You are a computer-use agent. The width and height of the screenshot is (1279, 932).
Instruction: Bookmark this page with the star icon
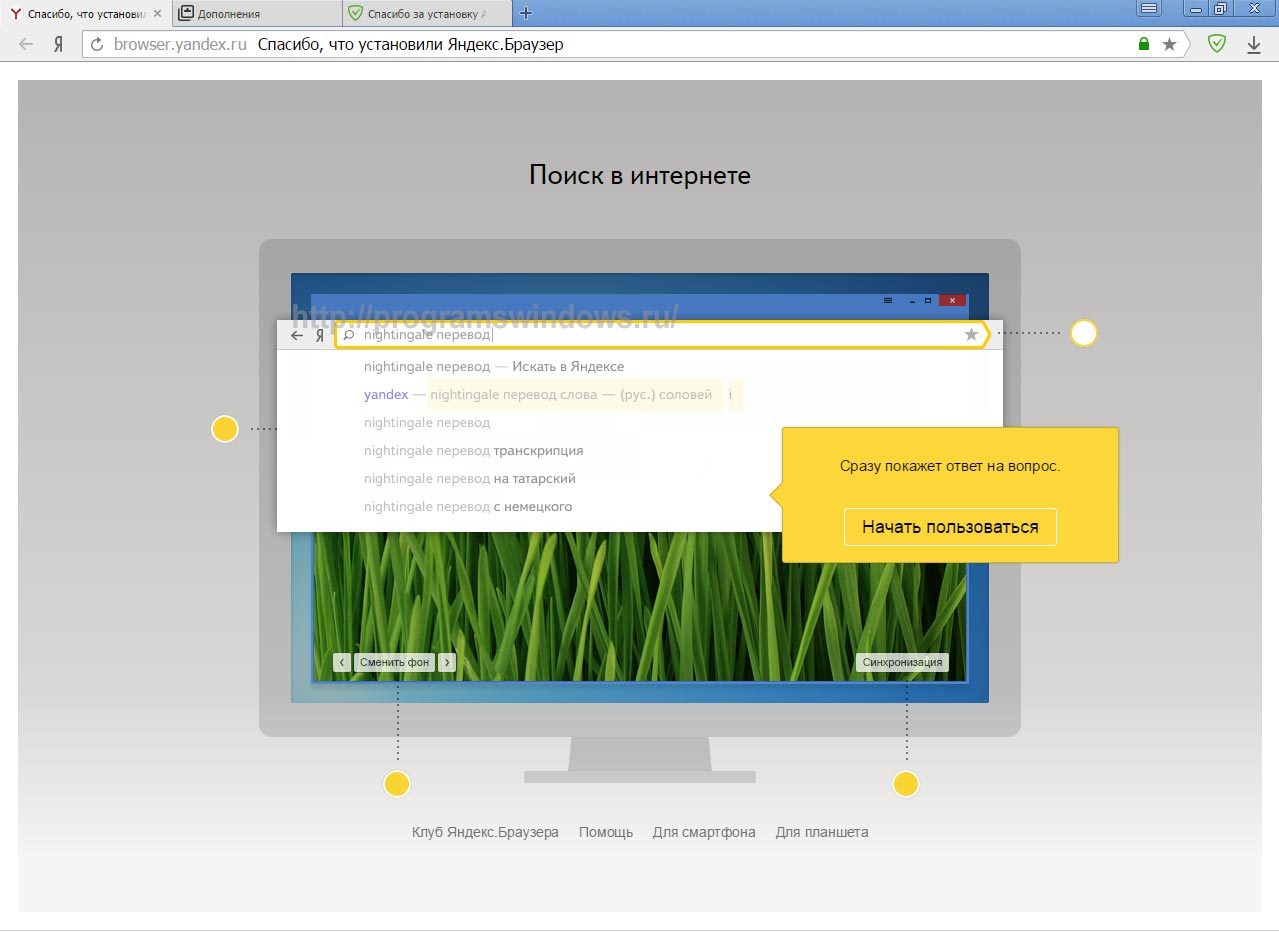1169,45
